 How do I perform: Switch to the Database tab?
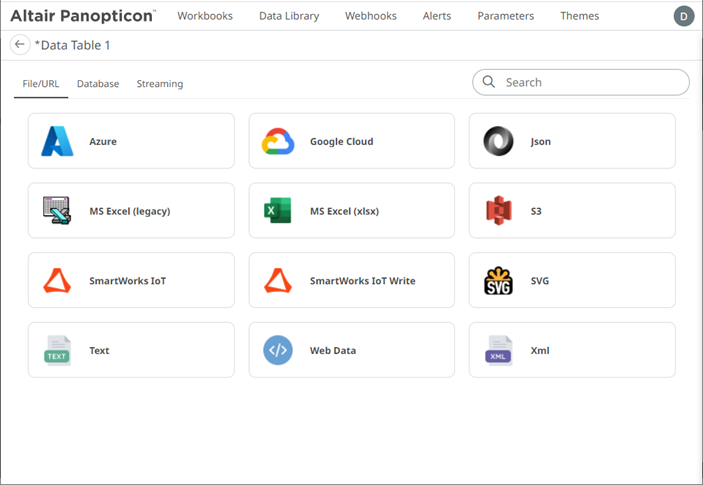pyautogui.click(x=98, y=84)
